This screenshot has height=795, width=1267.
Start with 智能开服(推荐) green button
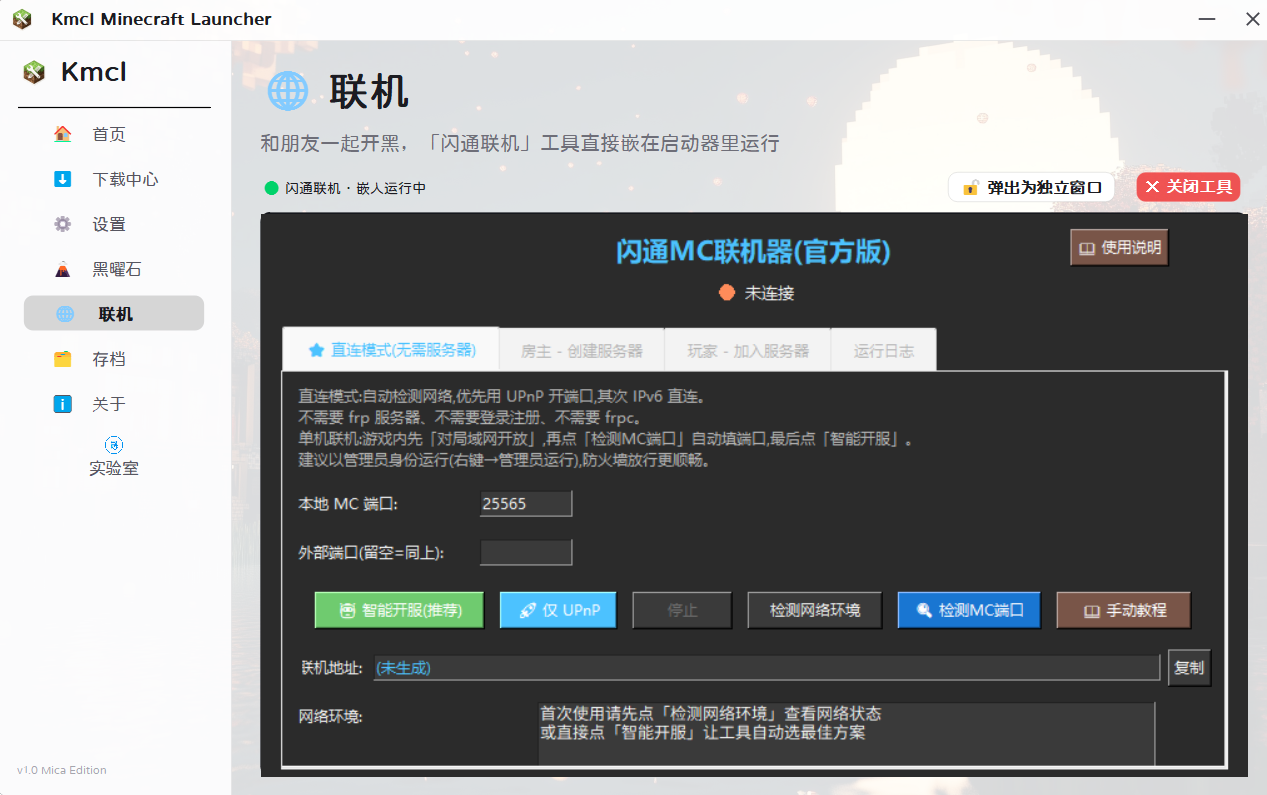[400, 610]
